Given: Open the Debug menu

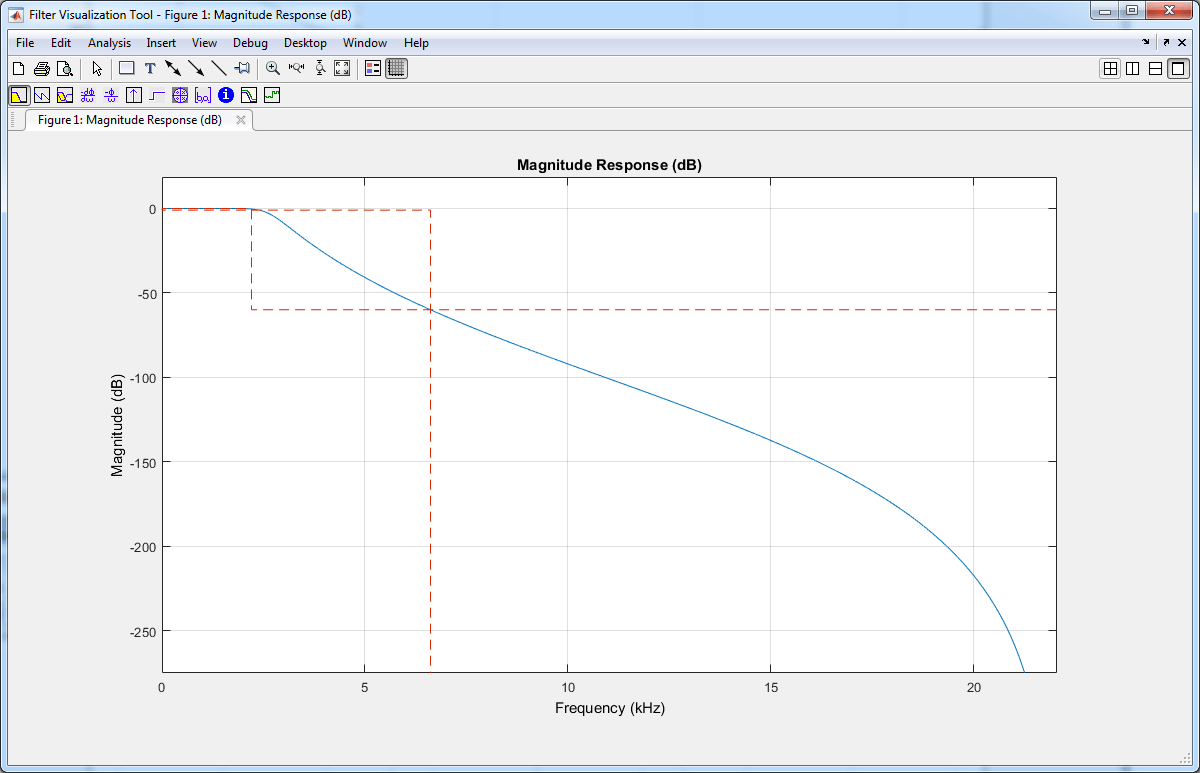Looking at the screenshot, I should (x=250, y=43).
